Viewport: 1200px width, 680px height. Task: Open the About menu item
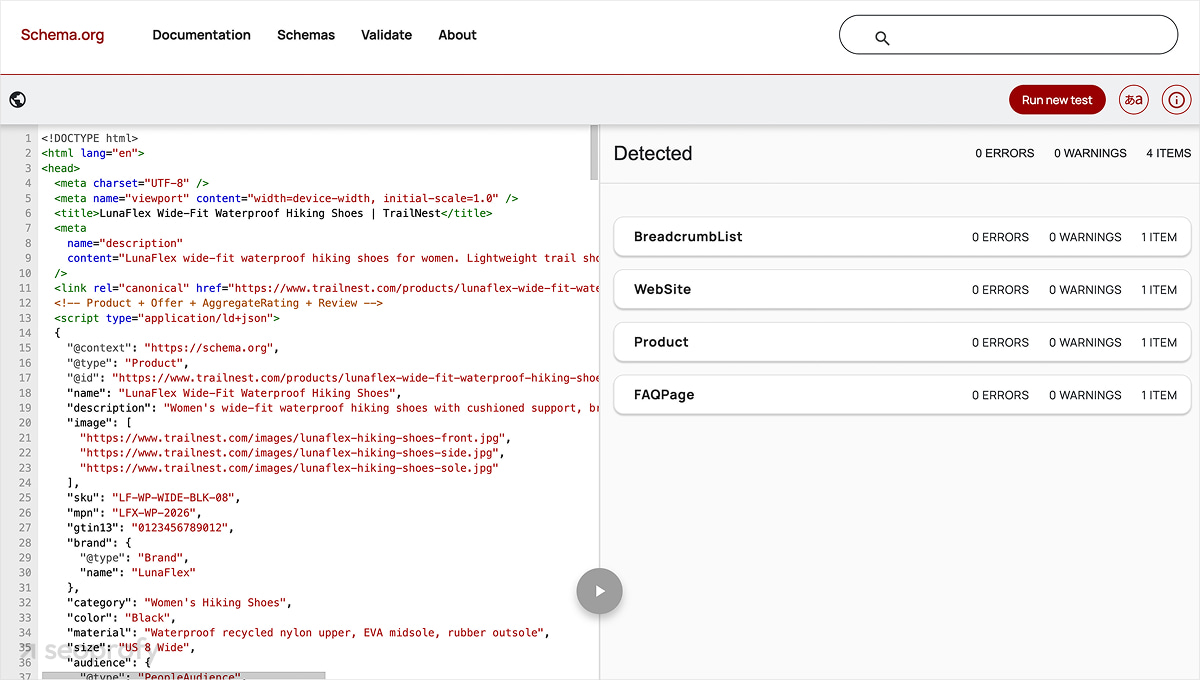point(457,35)
